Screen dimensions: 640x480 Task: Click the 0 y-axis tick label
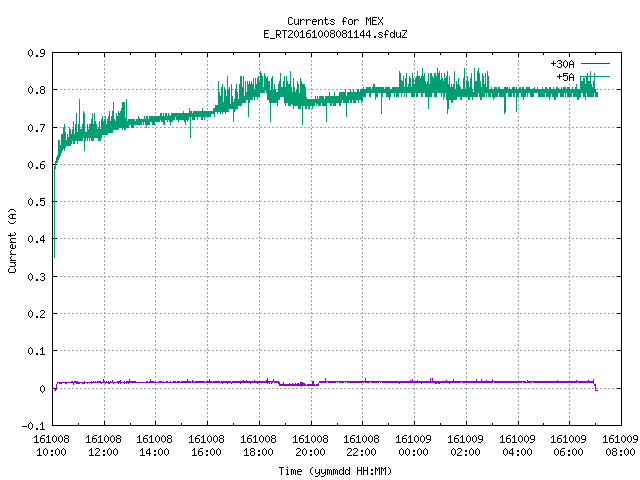click(42, 389)
